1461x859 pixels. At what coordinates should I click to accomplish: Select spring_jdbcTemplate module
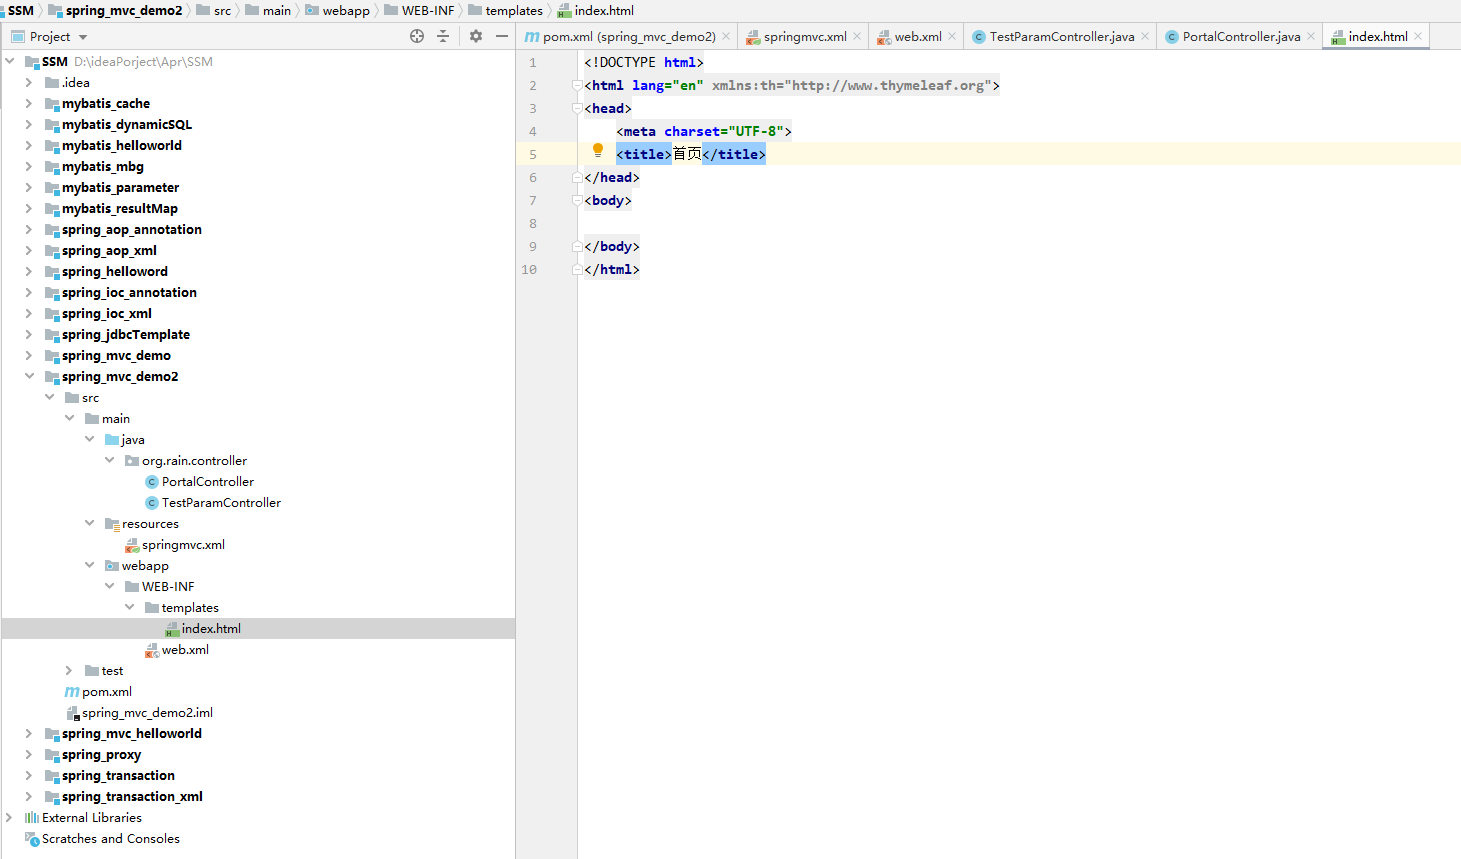point(126,334)
